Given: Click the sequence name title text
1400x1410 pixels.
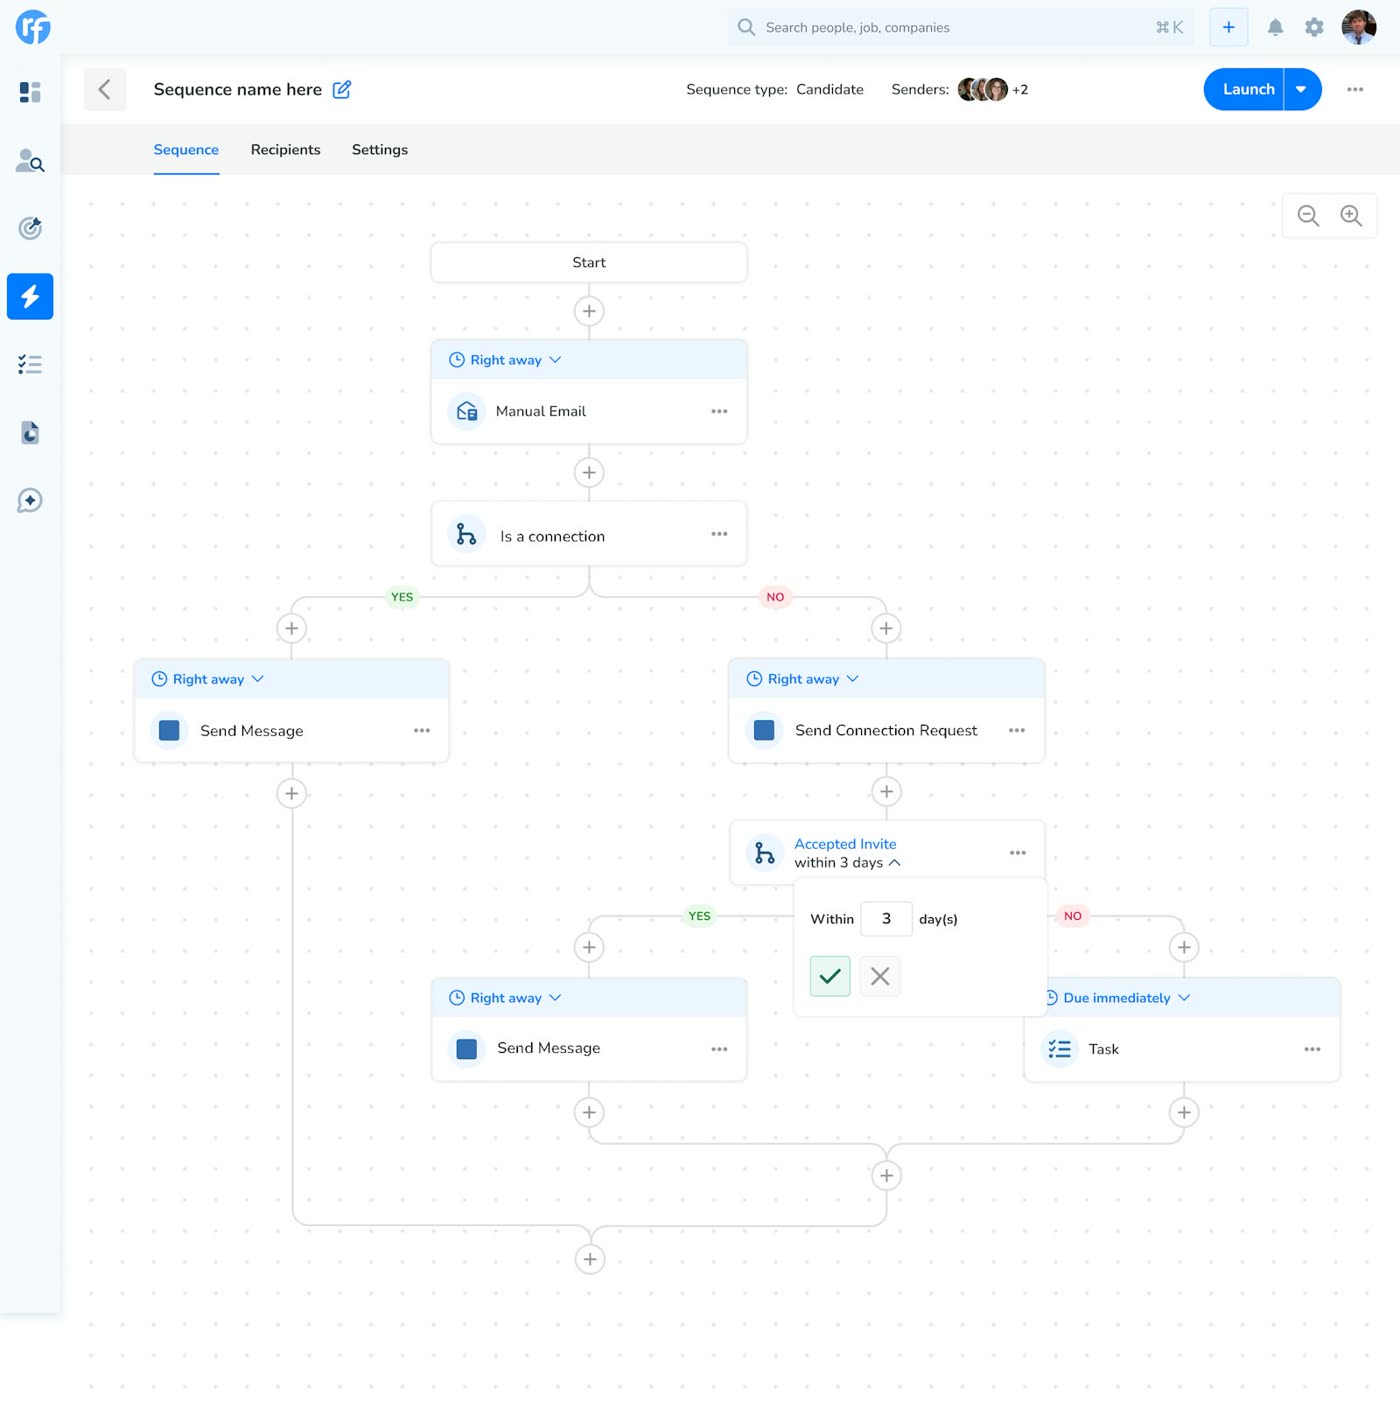Looking at the screenshot, I should coord(238,89).
